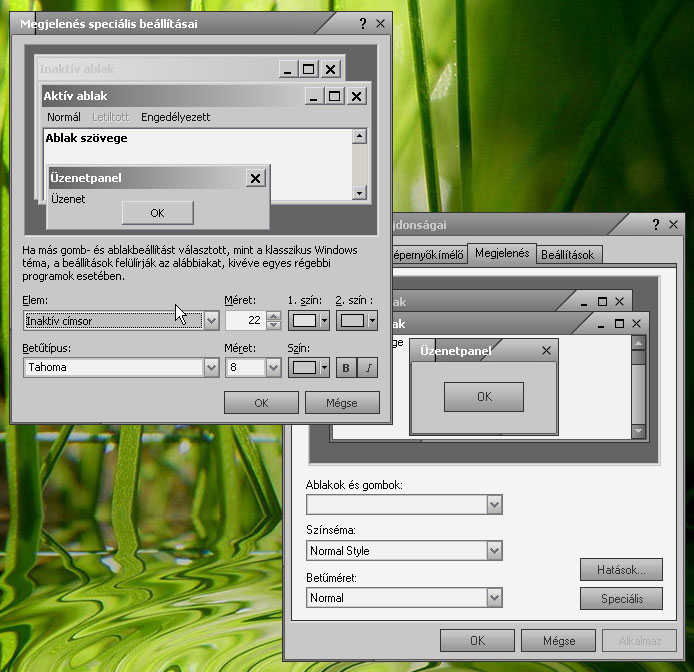Pick the 1. szín color swatch

pos(307,321)
